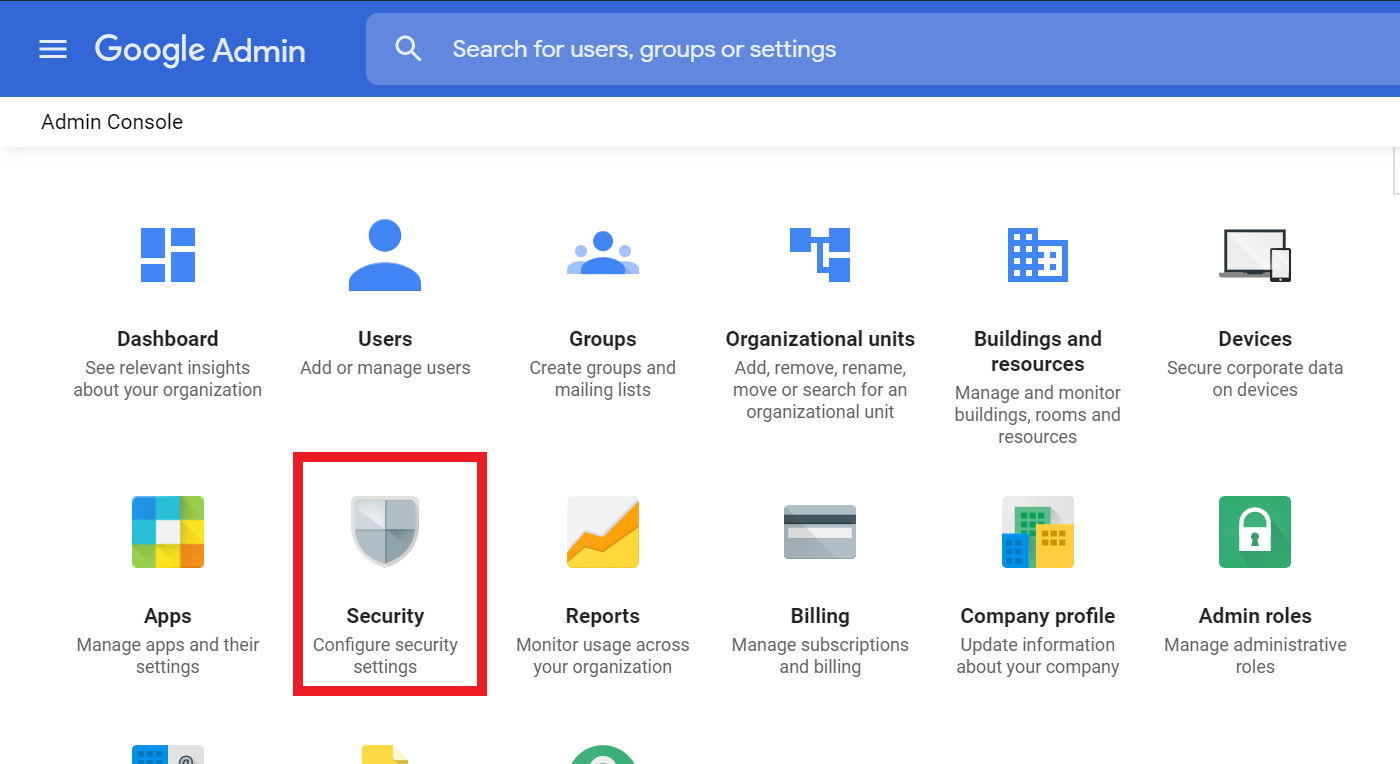Image resolution: width=1400 pixels, height=764 pixels.
Task: Click the Admin Console breadcrumb label
Action: tap(111, 121)
